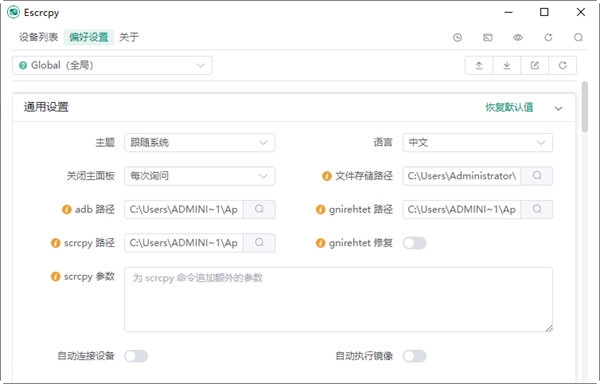Open the schedule clock icon in top toolbar
This screenshot has height=384, width=600.
[x=457, y=37]
